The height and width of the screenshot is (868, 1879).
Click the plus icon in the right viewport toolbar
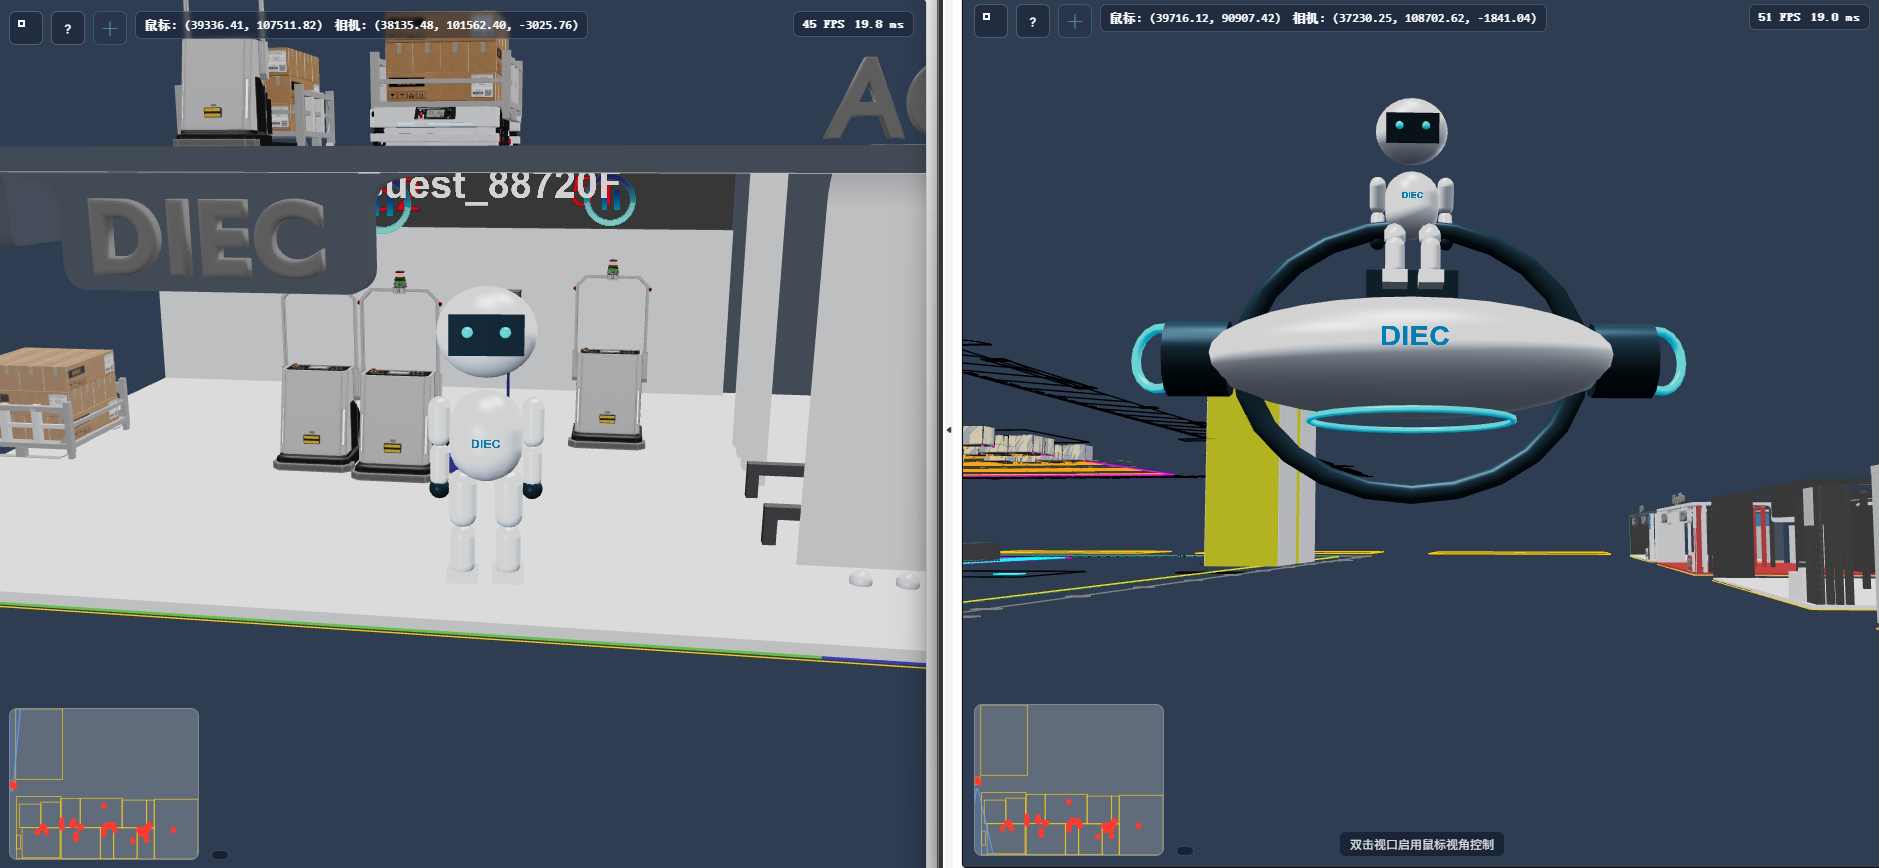click(1074, 20)
